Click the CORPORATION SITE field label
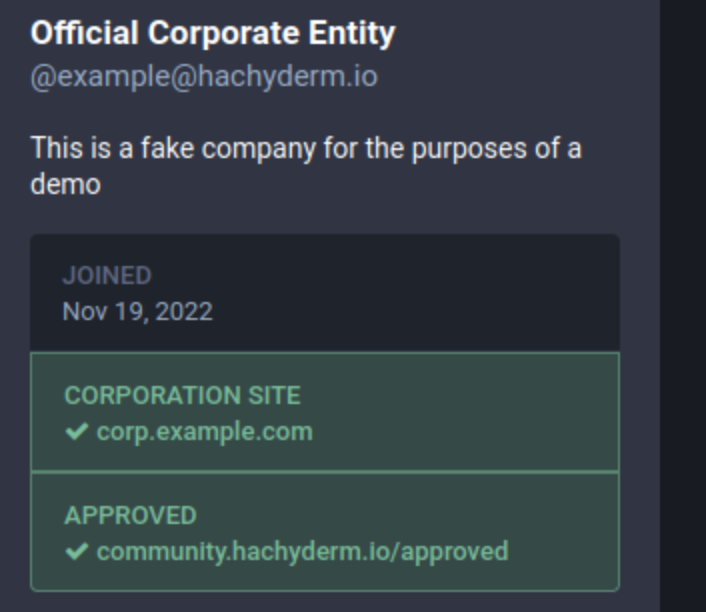706x612 pixels. point(182,395)
